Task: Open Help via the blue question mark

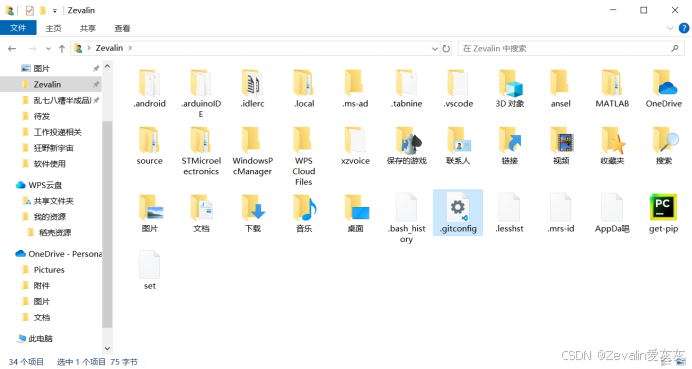Action: click(x=684, y=28)
